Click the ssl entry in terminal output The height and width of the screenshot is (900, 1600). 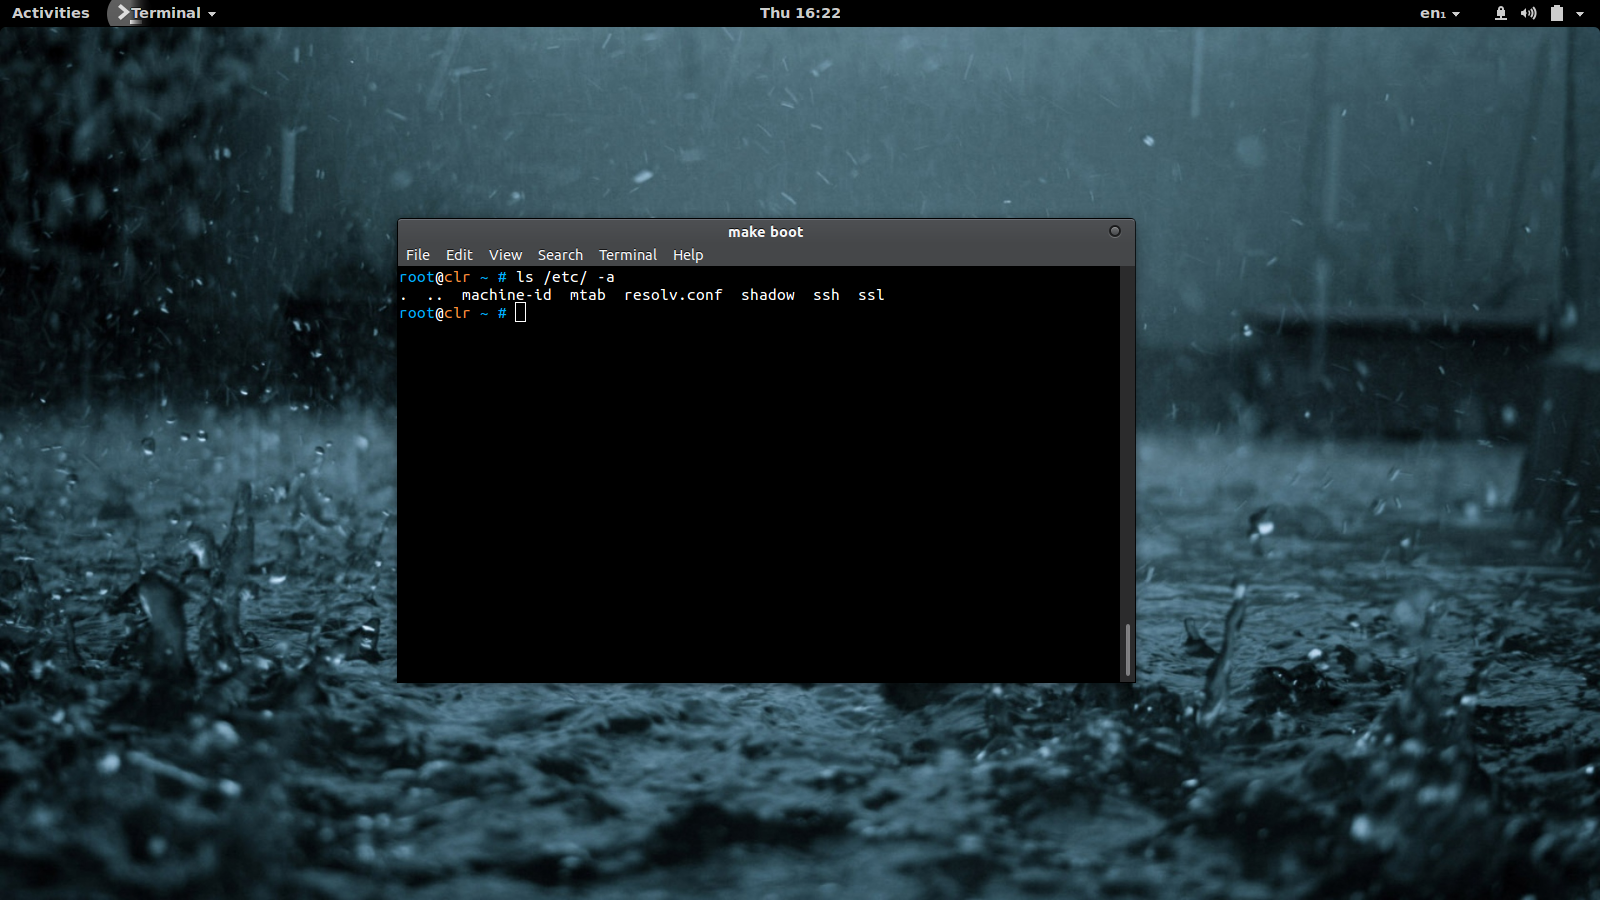click(871, 295)
